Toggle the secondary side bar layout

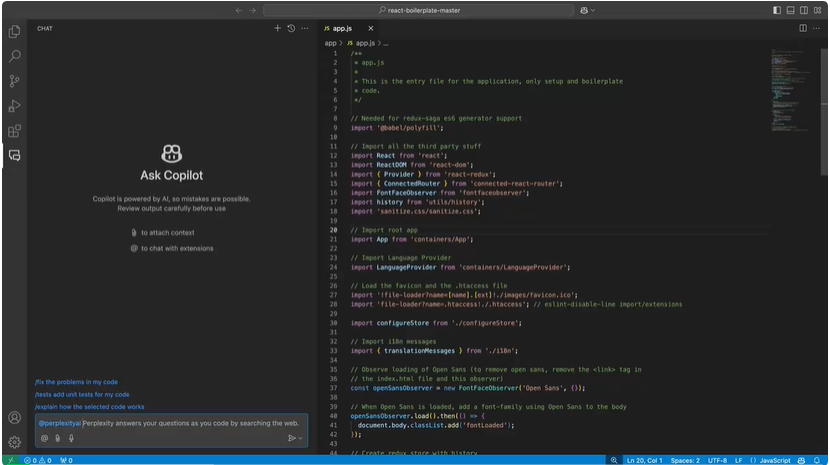(804, 10)
